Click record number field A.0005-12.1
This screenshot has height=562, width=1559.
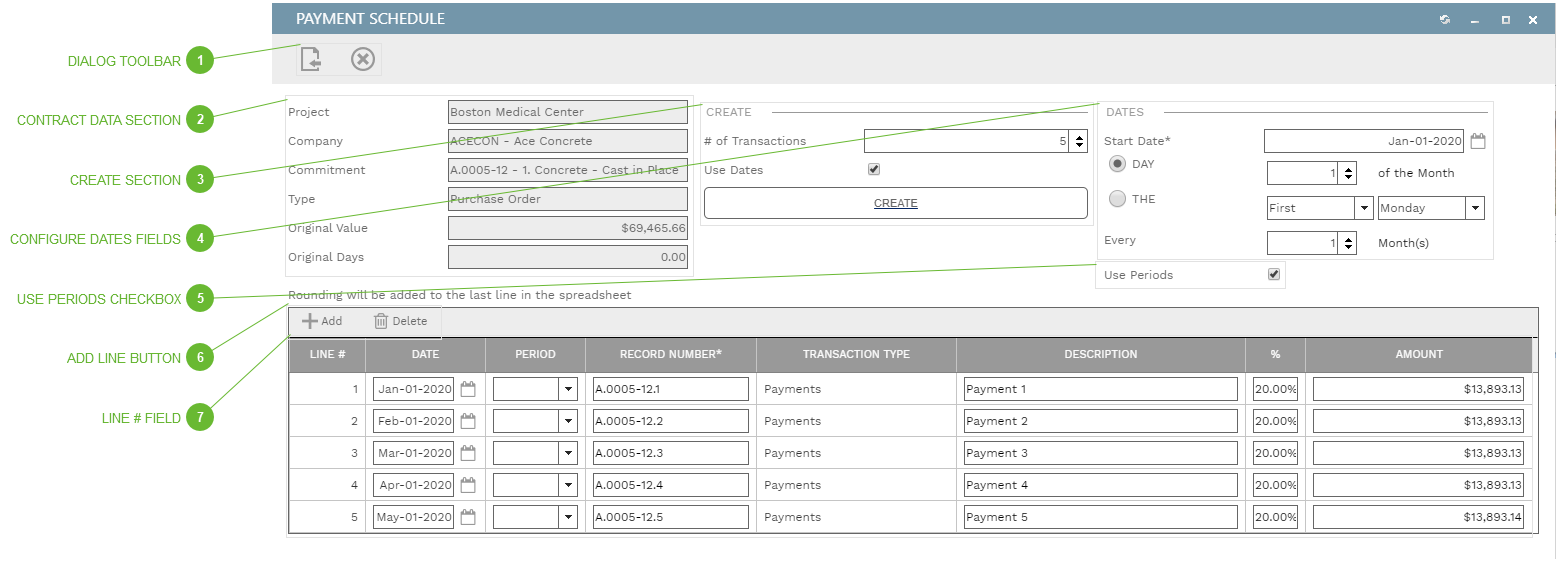tap(671, 389)
